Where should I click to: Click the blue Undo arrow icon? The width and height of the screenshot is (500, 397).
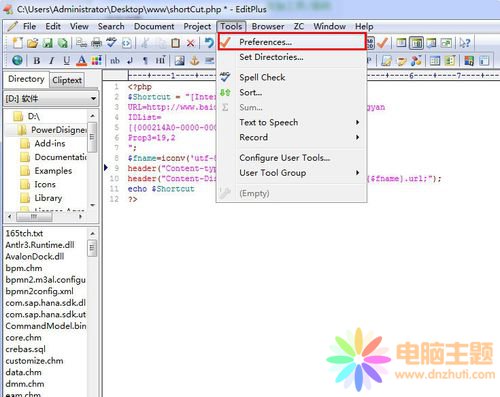209,43
